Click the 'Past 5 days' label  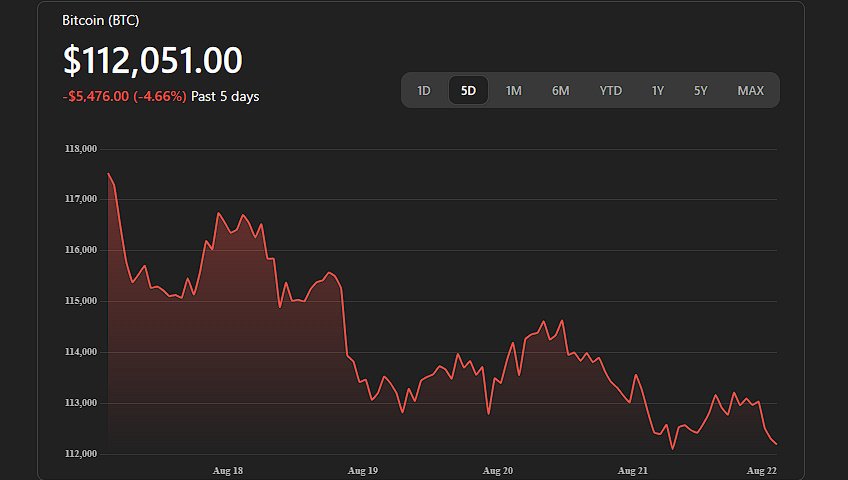click(225, 97)
